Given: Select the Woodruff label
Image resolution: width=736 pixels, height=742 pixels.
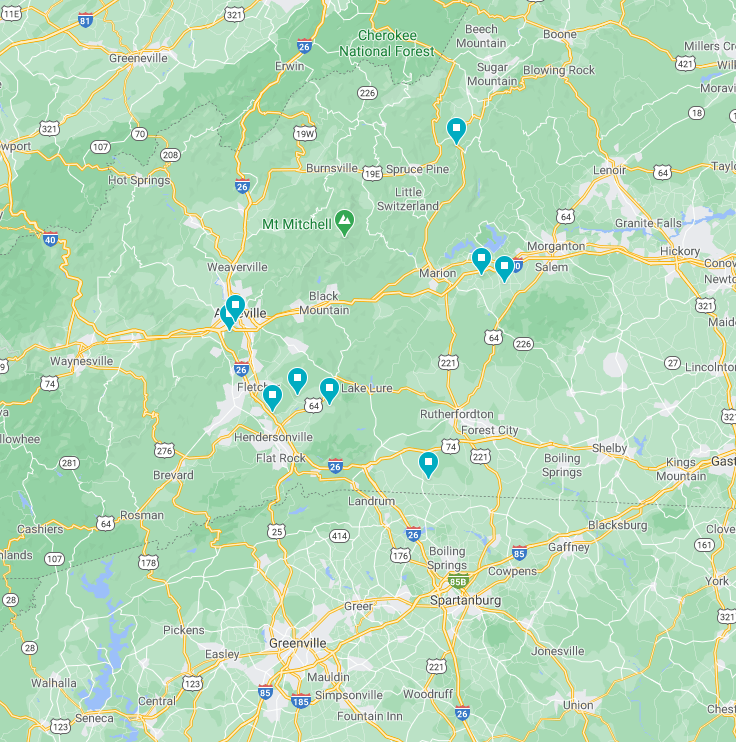Looking at the screenshot, I should 428,694.
